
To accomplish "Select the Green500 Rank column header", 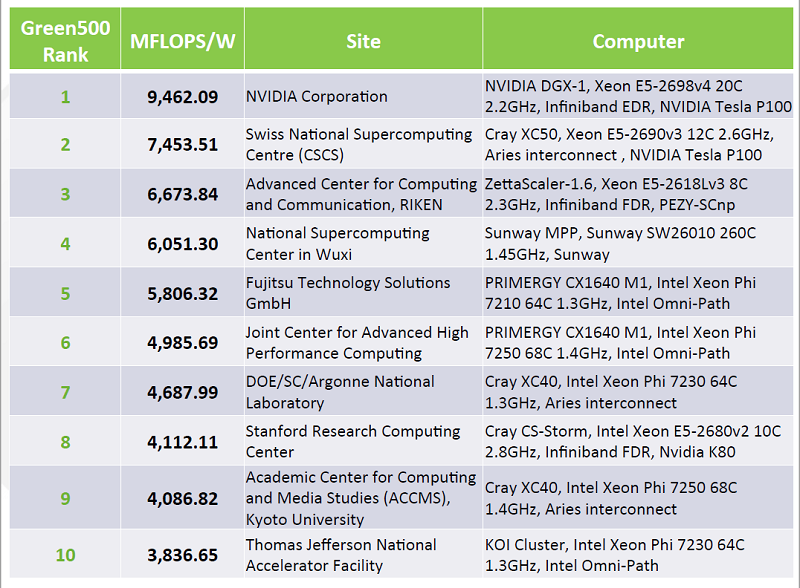I will [65, 38].
